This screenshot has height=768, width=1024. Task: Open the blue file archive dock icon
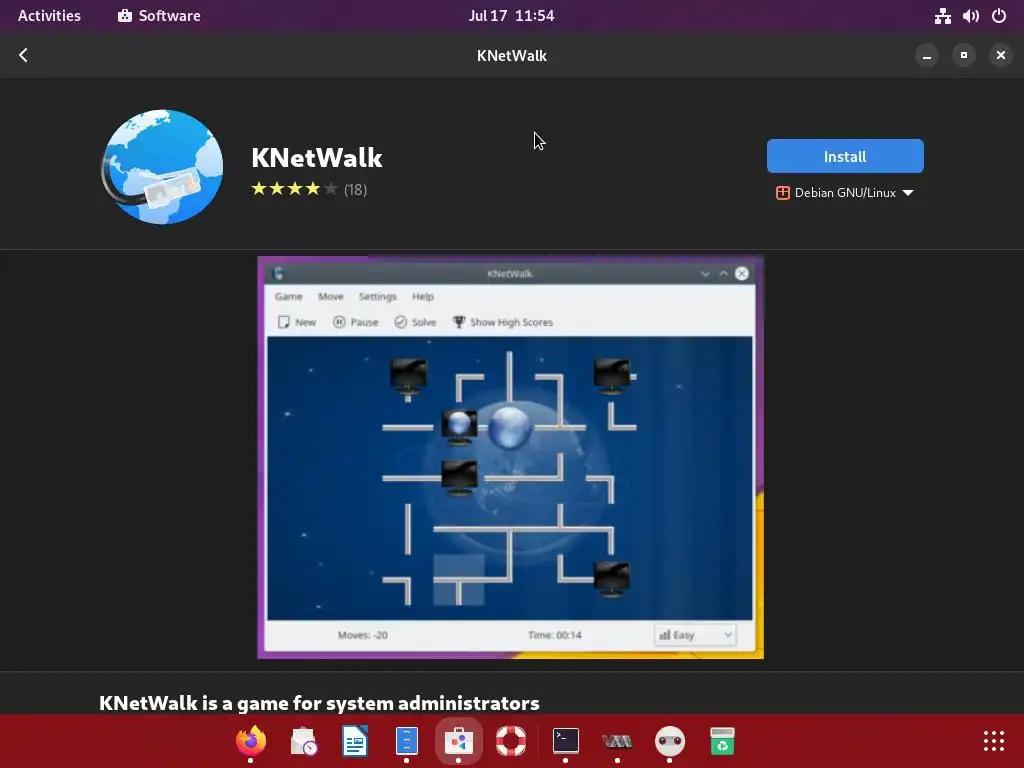pos(406,741)
